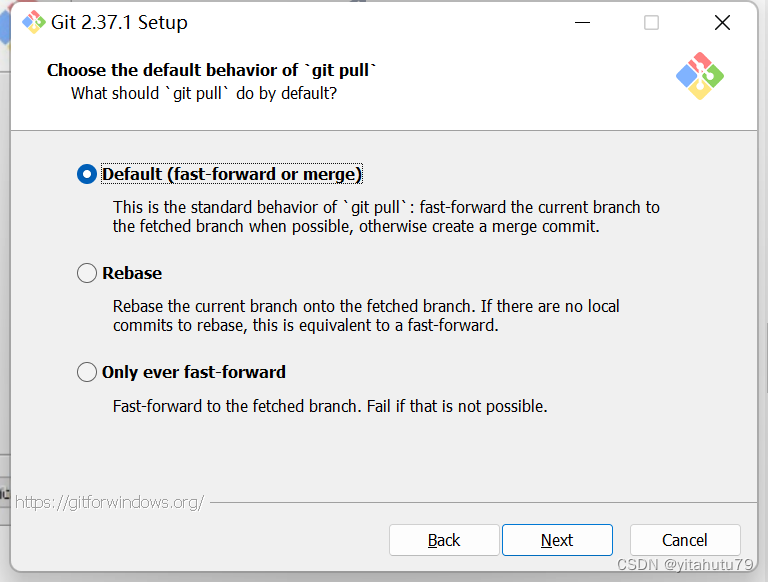The image size is (768, 582).
Task: Click the Git icon in the title bar
Action: 33,22
